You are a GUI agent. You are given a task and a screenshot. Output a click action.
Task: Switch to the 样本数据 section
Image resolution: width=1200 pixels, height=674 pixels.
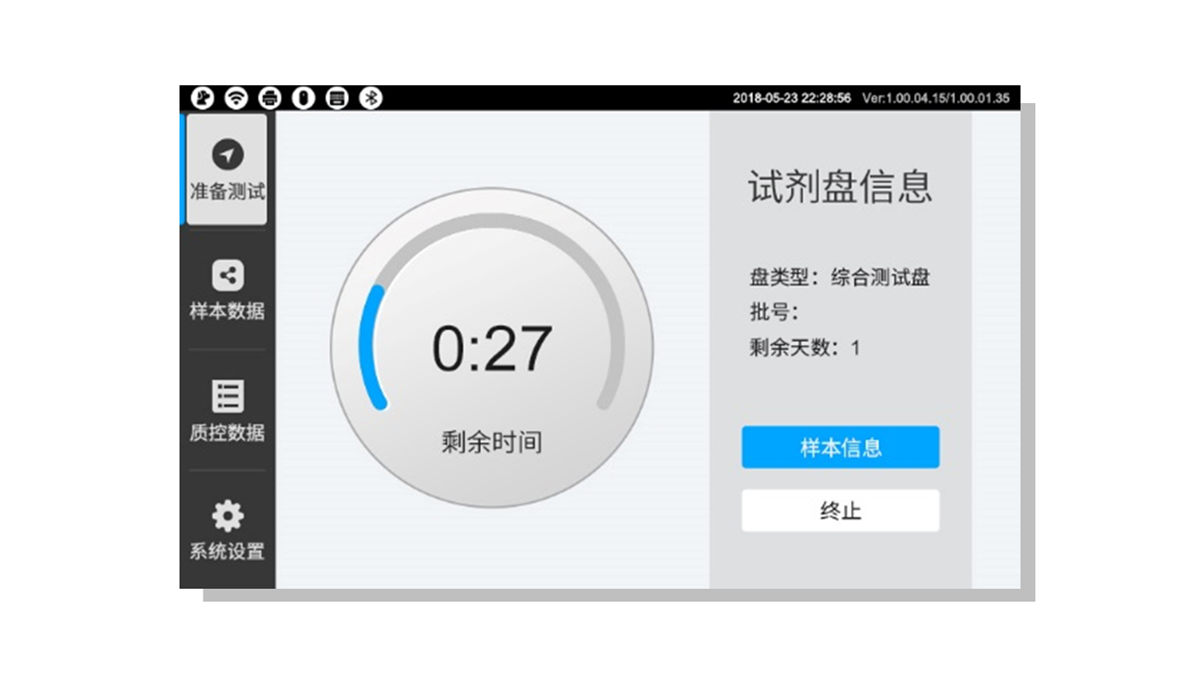point(227,290)
